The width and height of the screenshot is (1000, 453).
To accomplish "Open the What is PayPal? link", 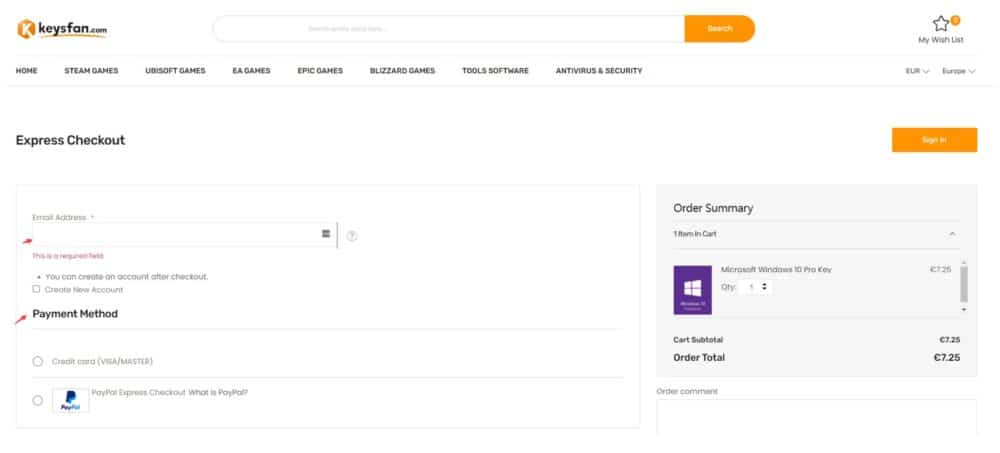I will [x=218, y=392].
